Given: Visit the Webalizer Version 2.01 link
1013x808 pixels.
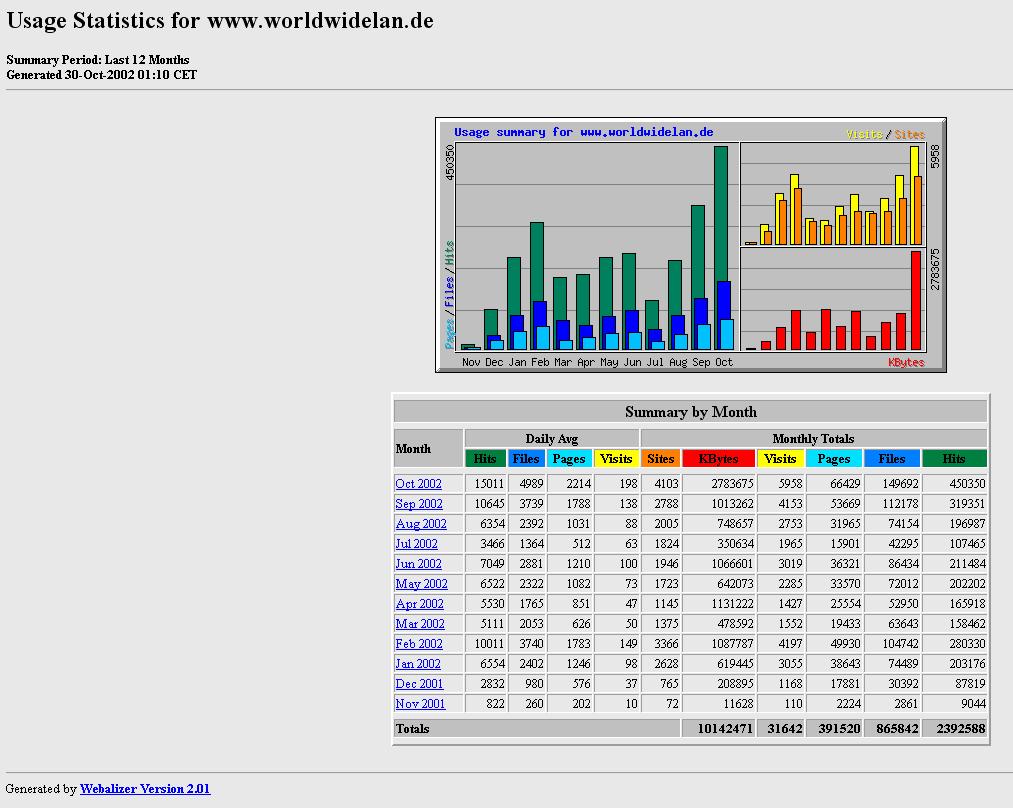Looking at the screenshot, I should 145,789.
